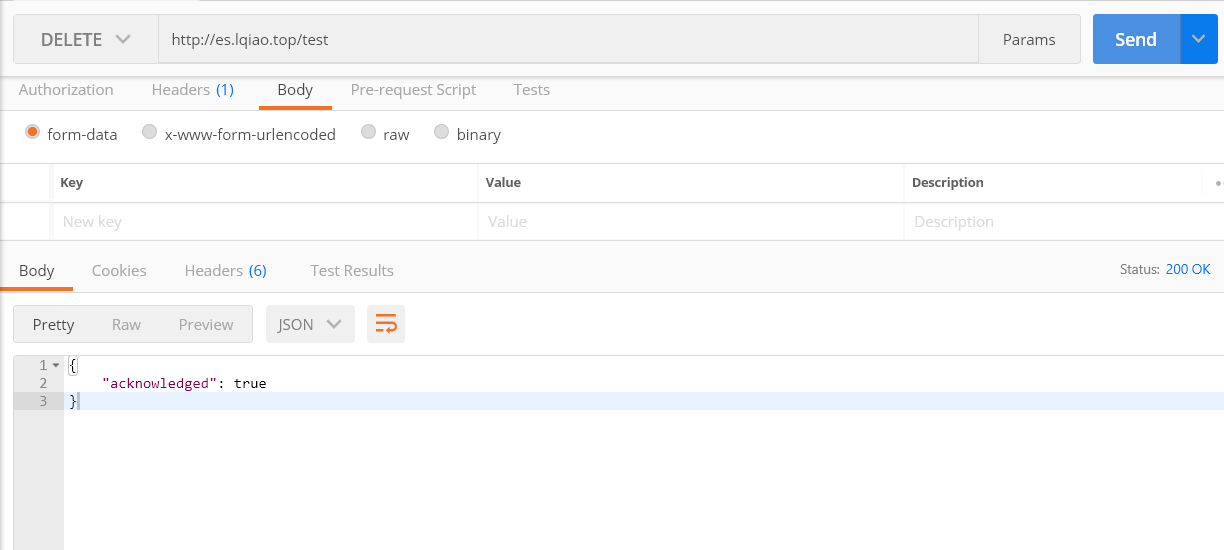Click the Params button
This screenshot has width=1224, height=550.
click(x=1029, y=40)
